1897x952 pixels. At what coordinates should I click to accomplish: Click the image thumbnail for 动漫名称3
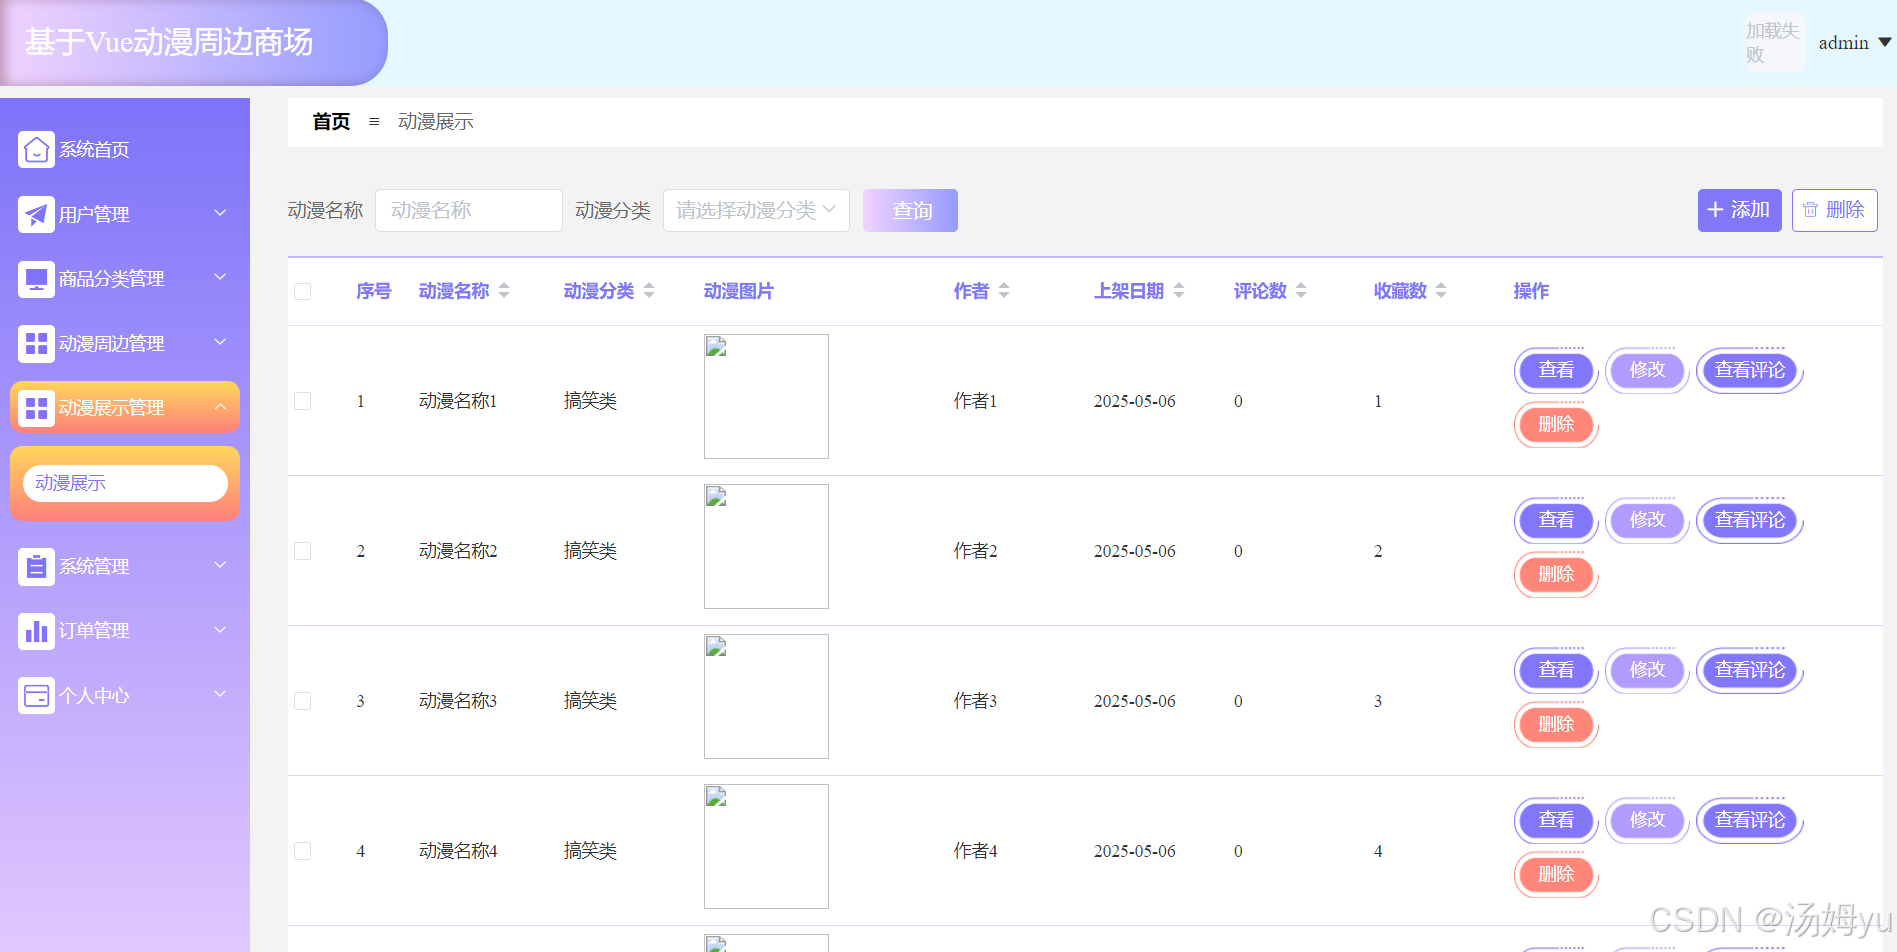point(766,696)
